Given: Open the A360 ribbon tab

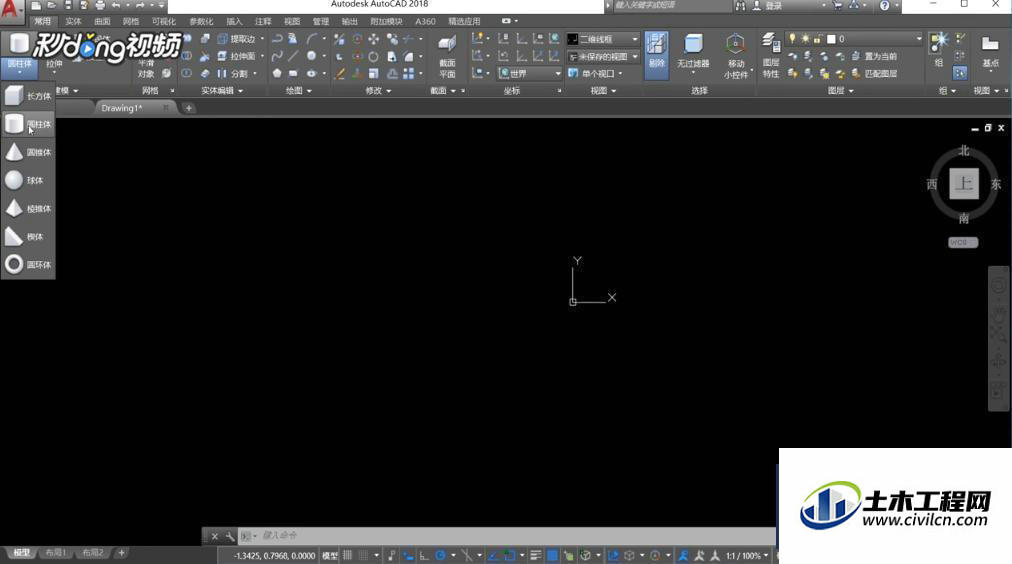Looking at the screenshot, I should (425, 21).
